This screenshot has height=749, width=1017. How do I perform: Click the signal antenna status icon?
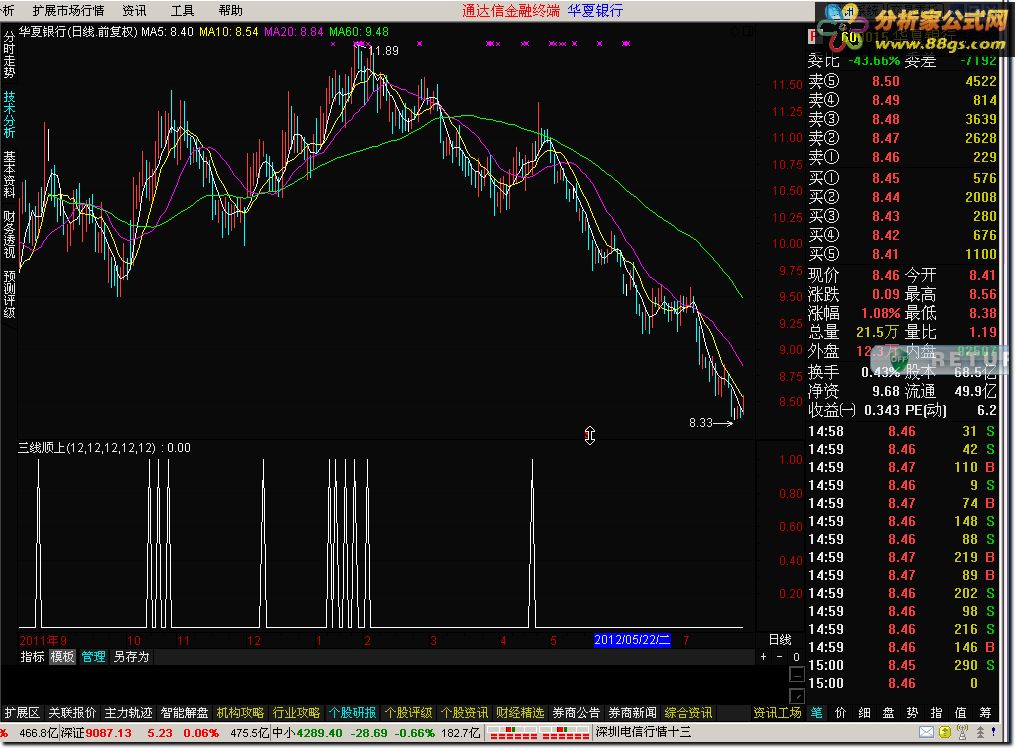[x=963, y=732]
